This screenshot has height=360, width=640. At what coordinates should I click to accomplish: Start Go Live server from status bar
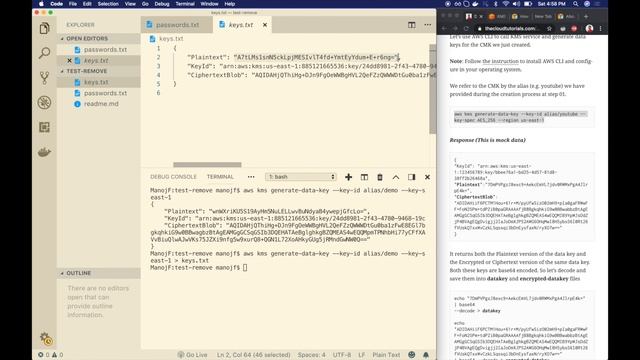pos(192,355)
